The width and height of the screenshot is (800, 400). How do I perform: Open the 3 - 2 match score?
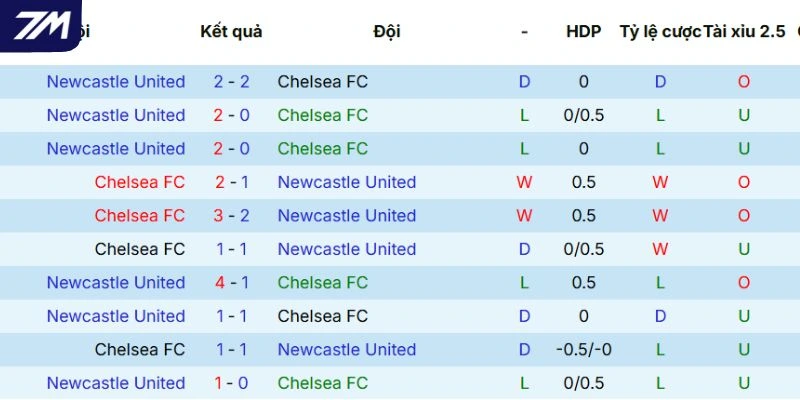click(x=232, y=216)
